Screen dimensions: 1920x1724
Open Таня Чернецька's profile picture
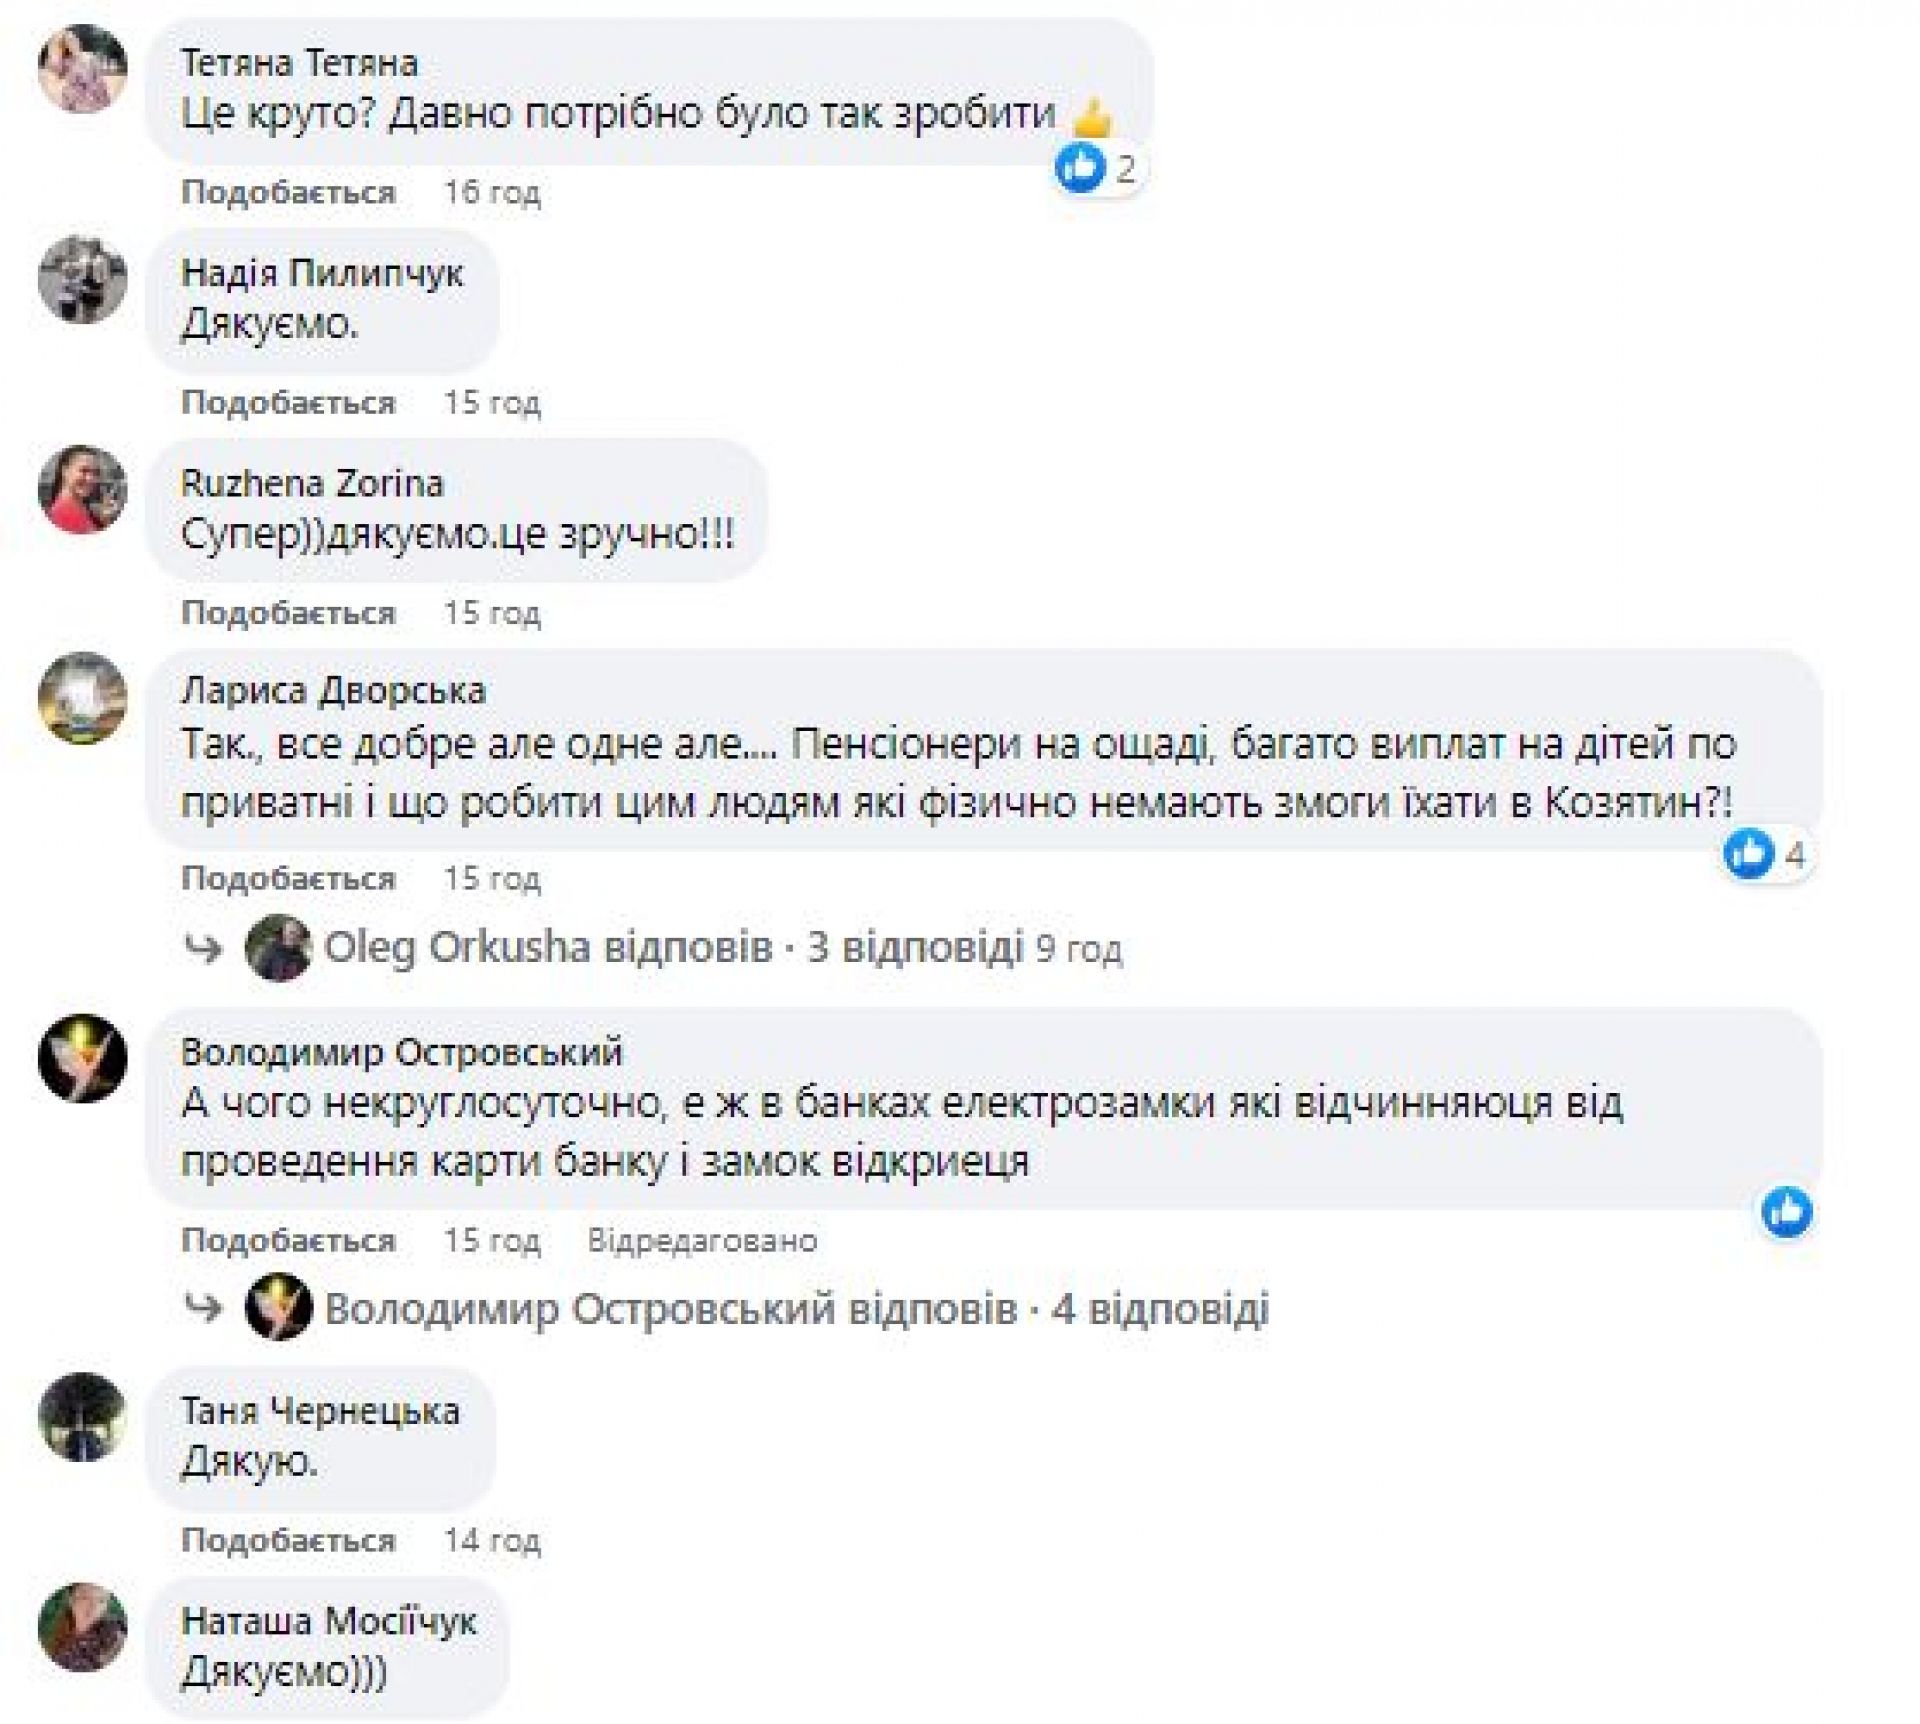[82, 1418]
